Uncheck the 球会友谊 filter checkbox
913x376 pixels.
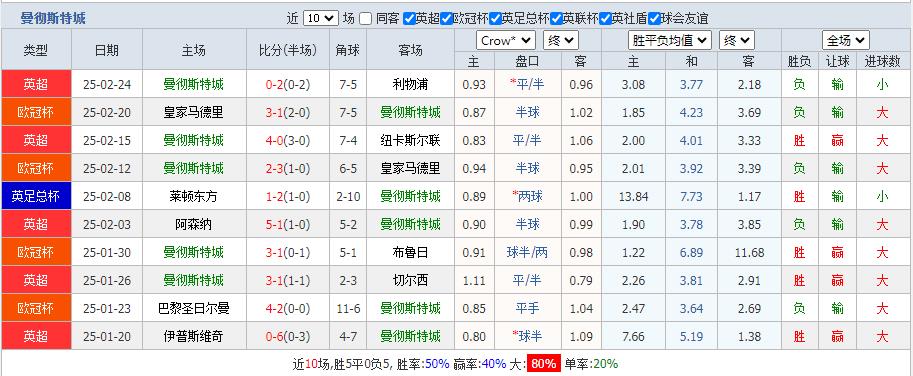(654, 19)
